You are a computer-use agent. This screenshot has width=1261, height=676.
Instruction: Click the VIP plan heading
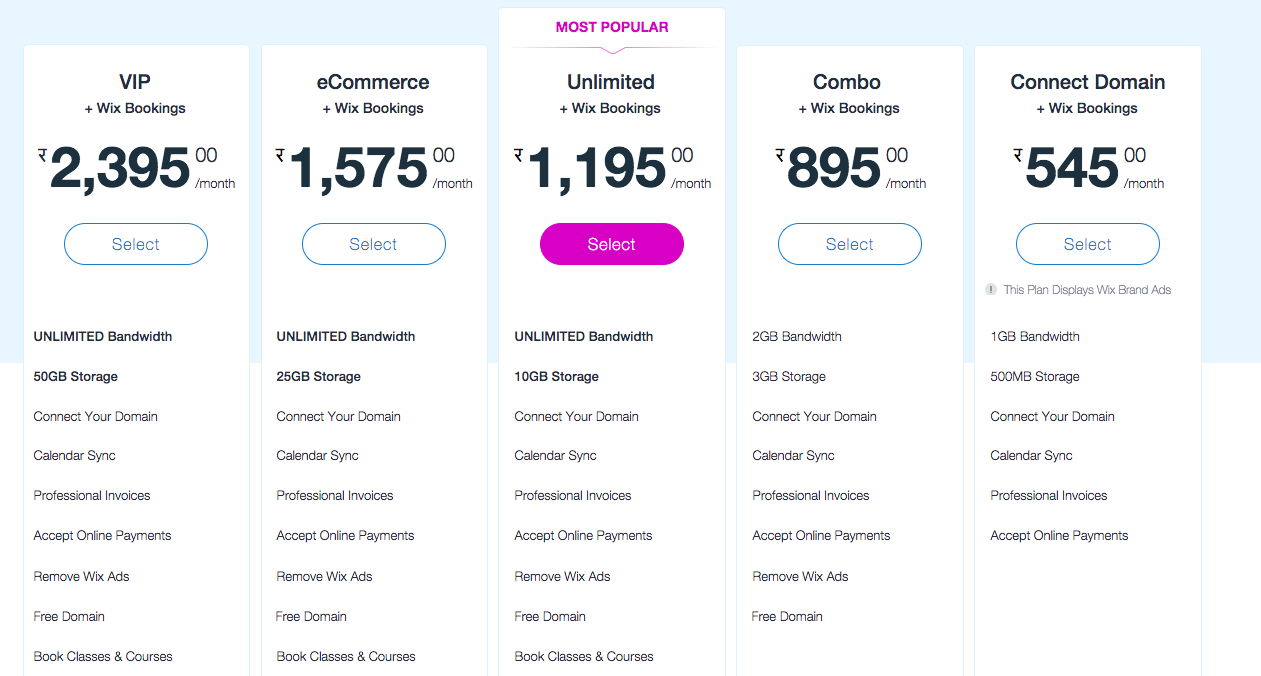click(135, 82)
